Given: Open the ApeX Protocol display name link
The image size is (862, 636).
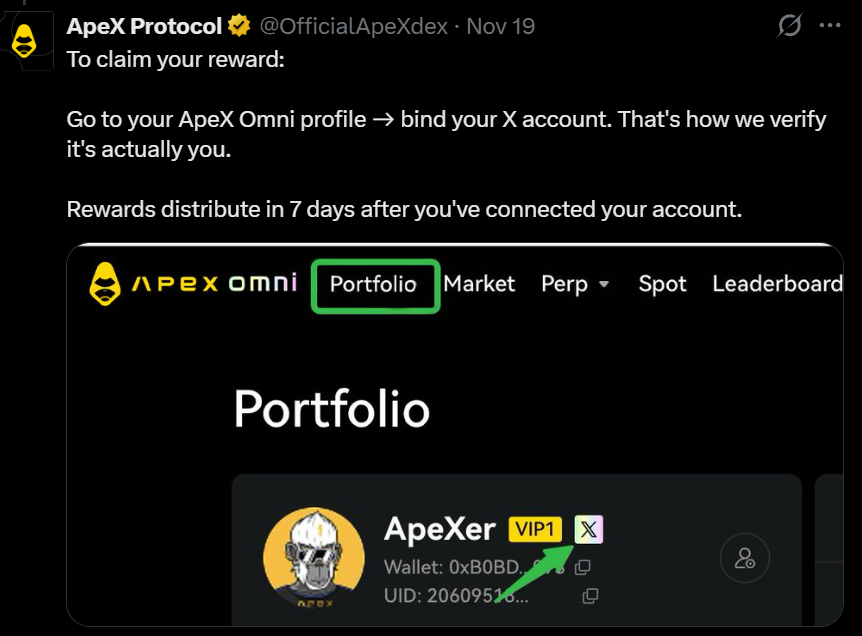Looking at the screenshot, I should (144, 26).
